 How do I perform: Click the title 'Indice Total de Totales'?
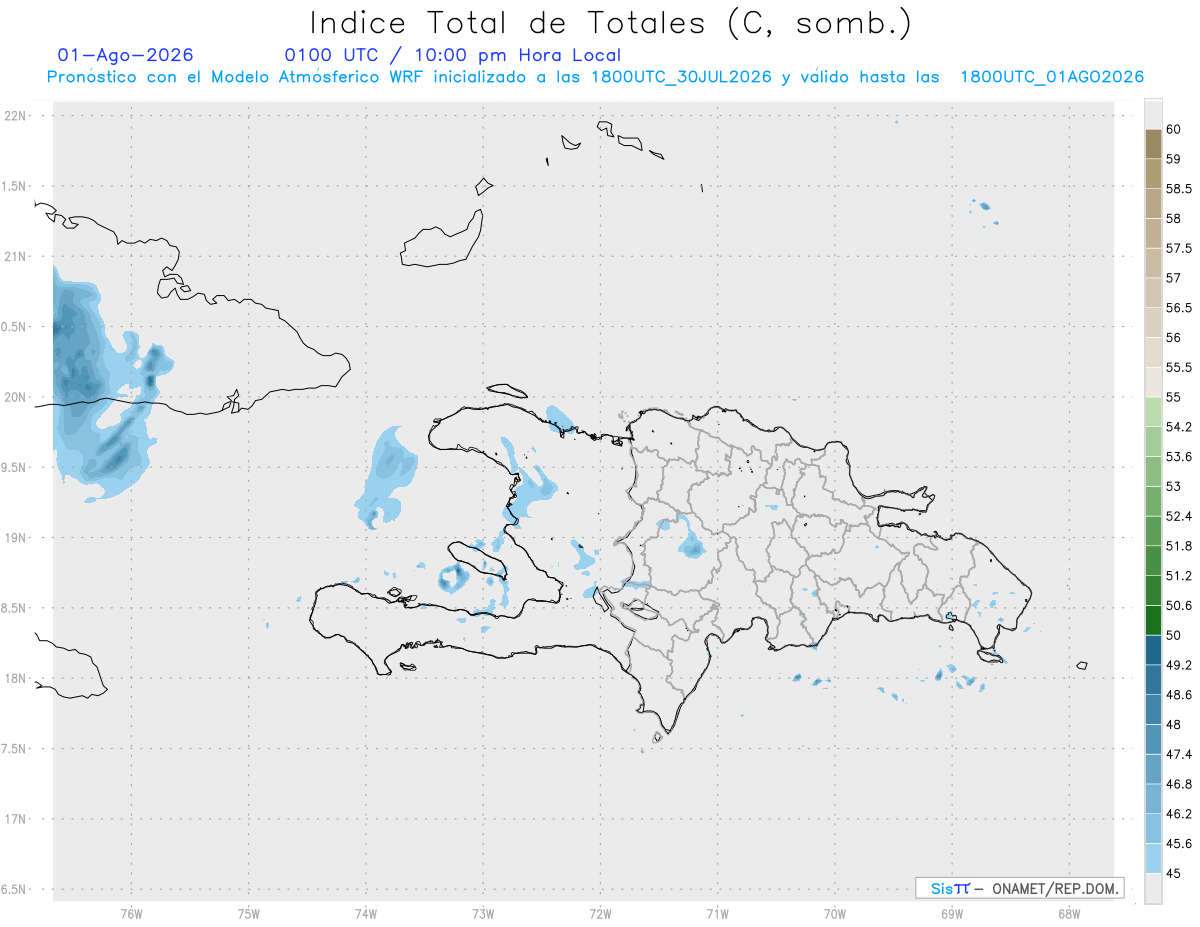(x=511, y=22)
